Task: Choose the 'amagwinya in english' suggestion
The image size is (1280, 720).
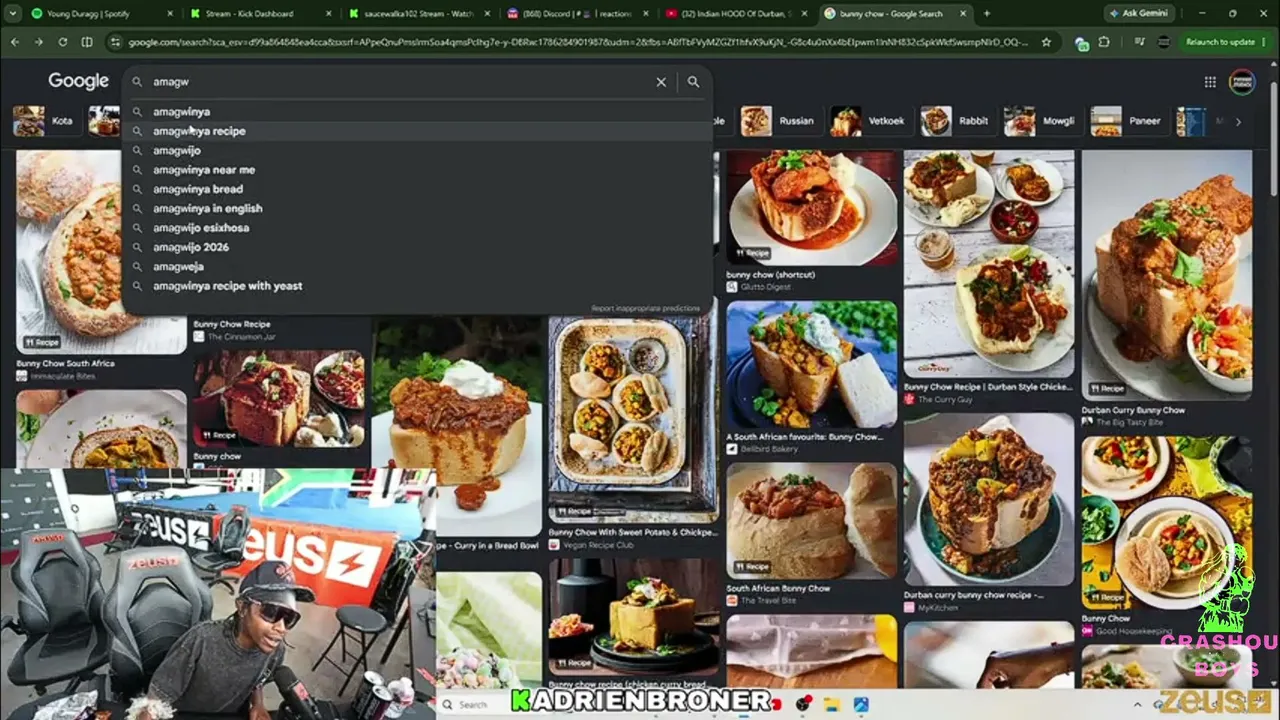Action: tap(418, 208)
